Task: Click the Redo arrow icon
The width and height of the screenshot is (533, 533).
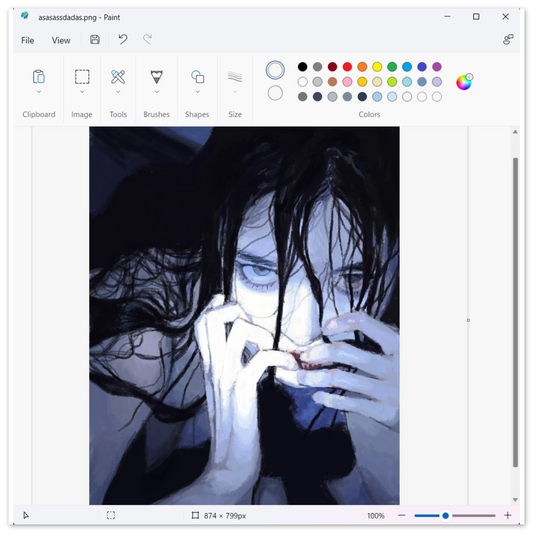Action: [x=148, y=39]
